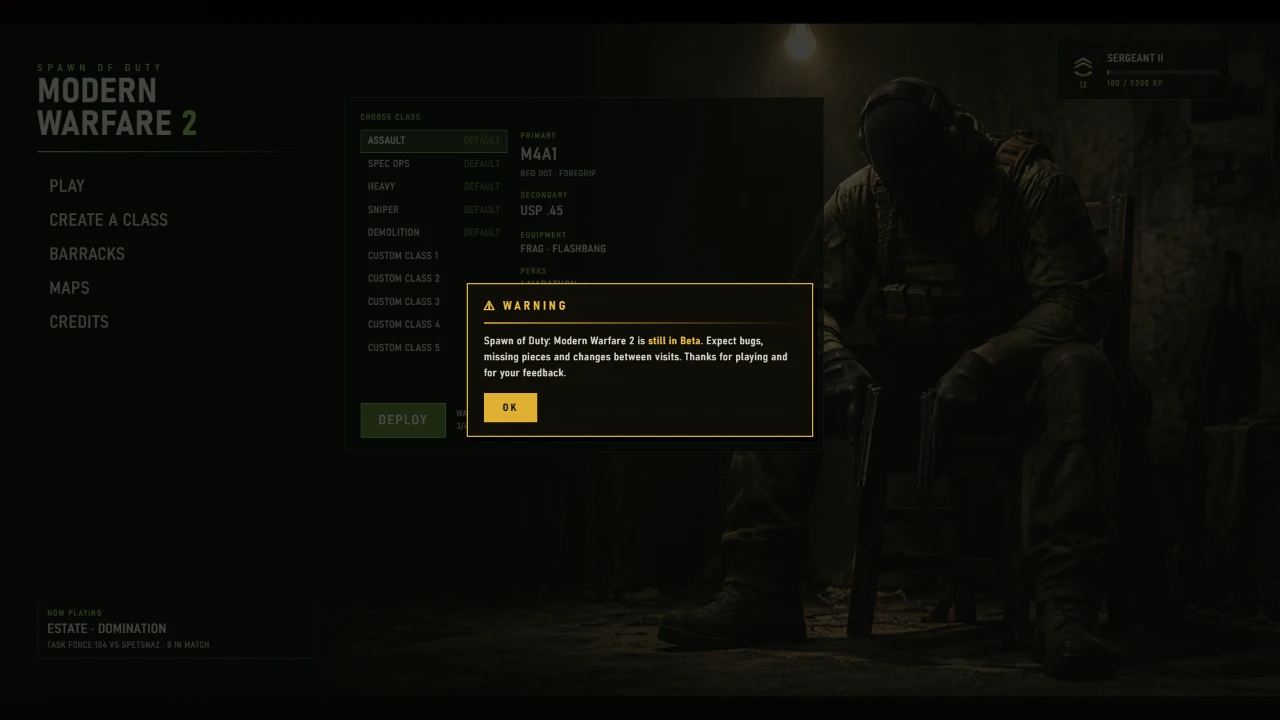The height and width of the screenshot is (720, 1280).
Task: Dismiss the warning with the OK button
Action: 510,407
